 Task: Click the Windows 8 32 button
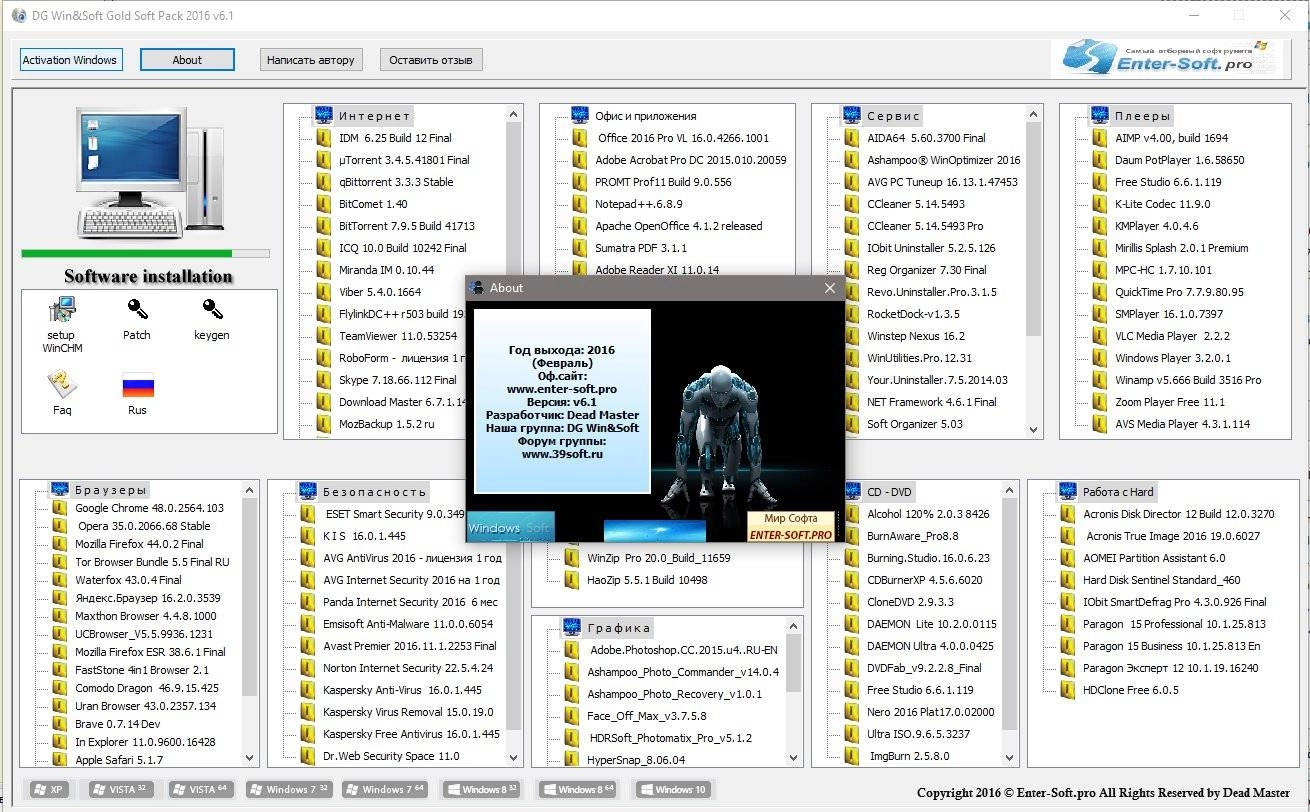[482, 789]
